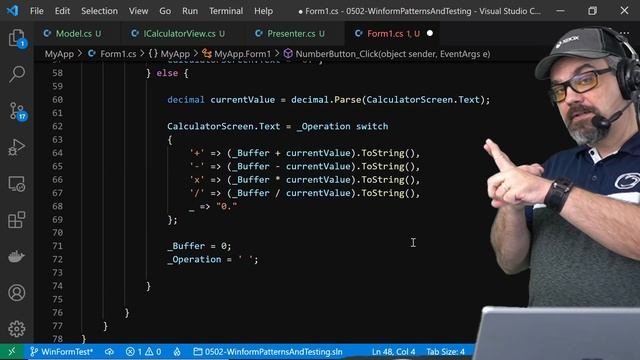Screen dimensions: 640x360
Task: Open the View menu
Action: point(138,11)
